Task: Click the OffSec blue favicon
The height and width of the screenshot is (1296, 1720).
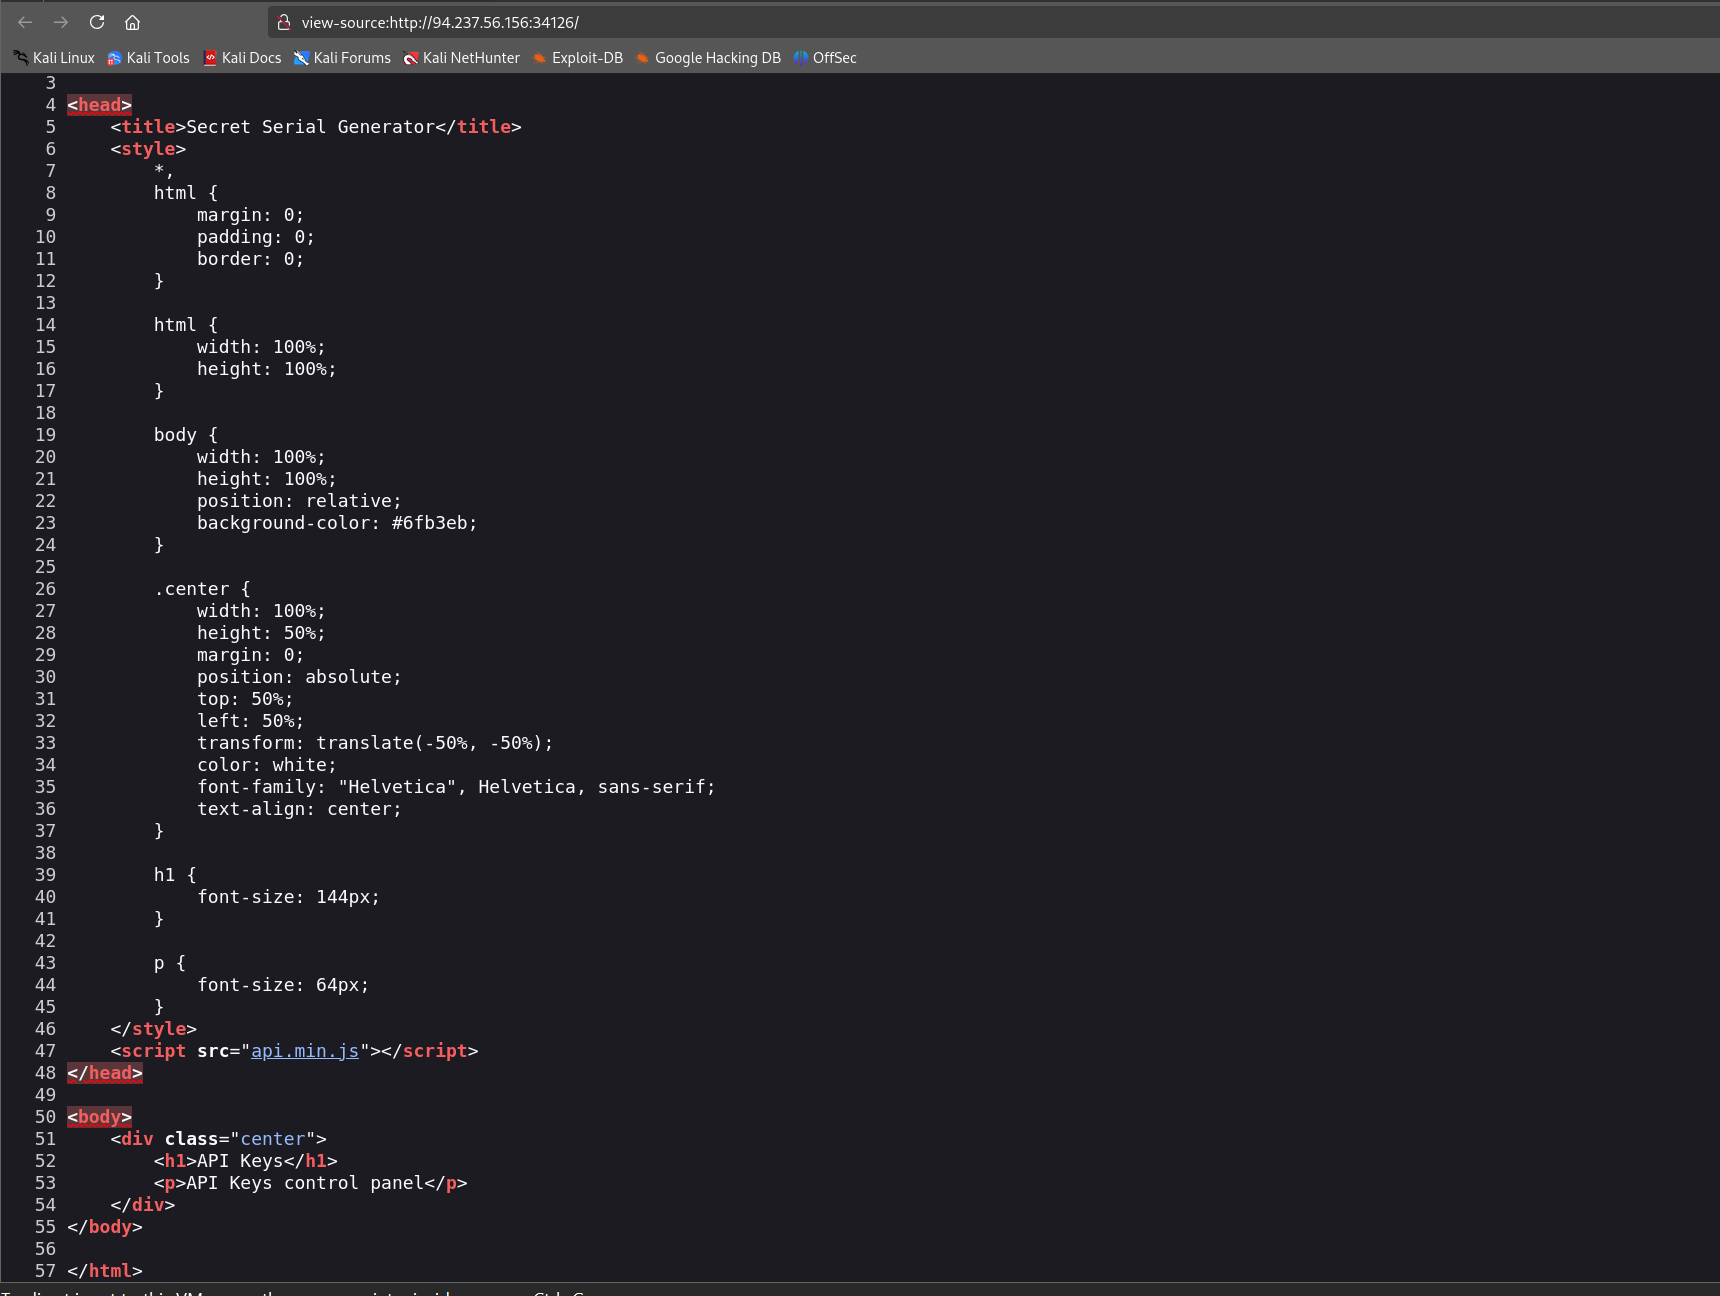Action: (800, 58)
